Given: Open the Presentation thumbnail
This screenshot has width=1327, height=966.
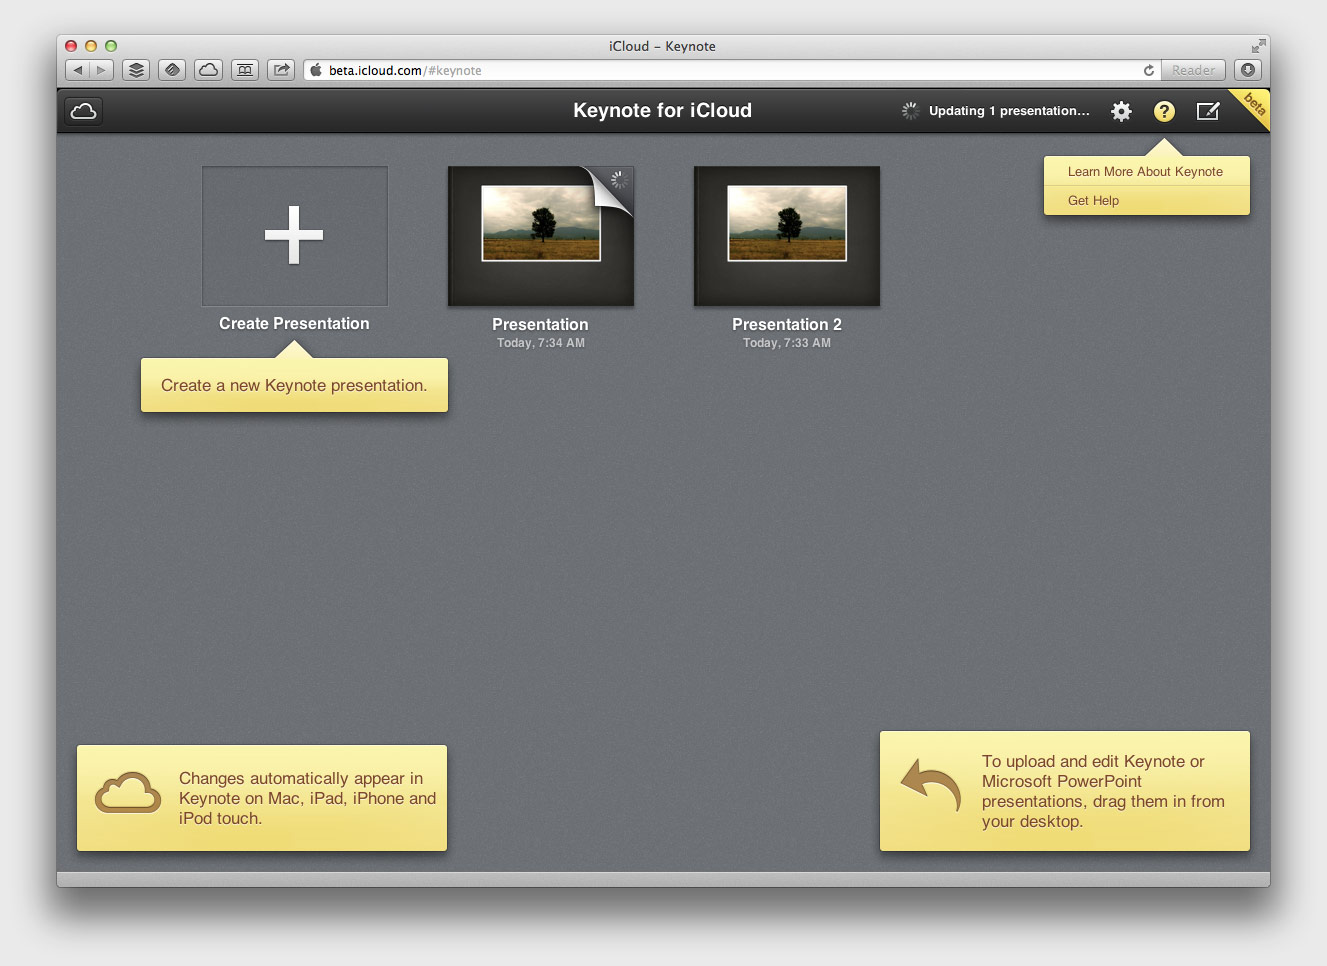Looking at the screenshot, I should pyautogui.click(x=541, y=236).
